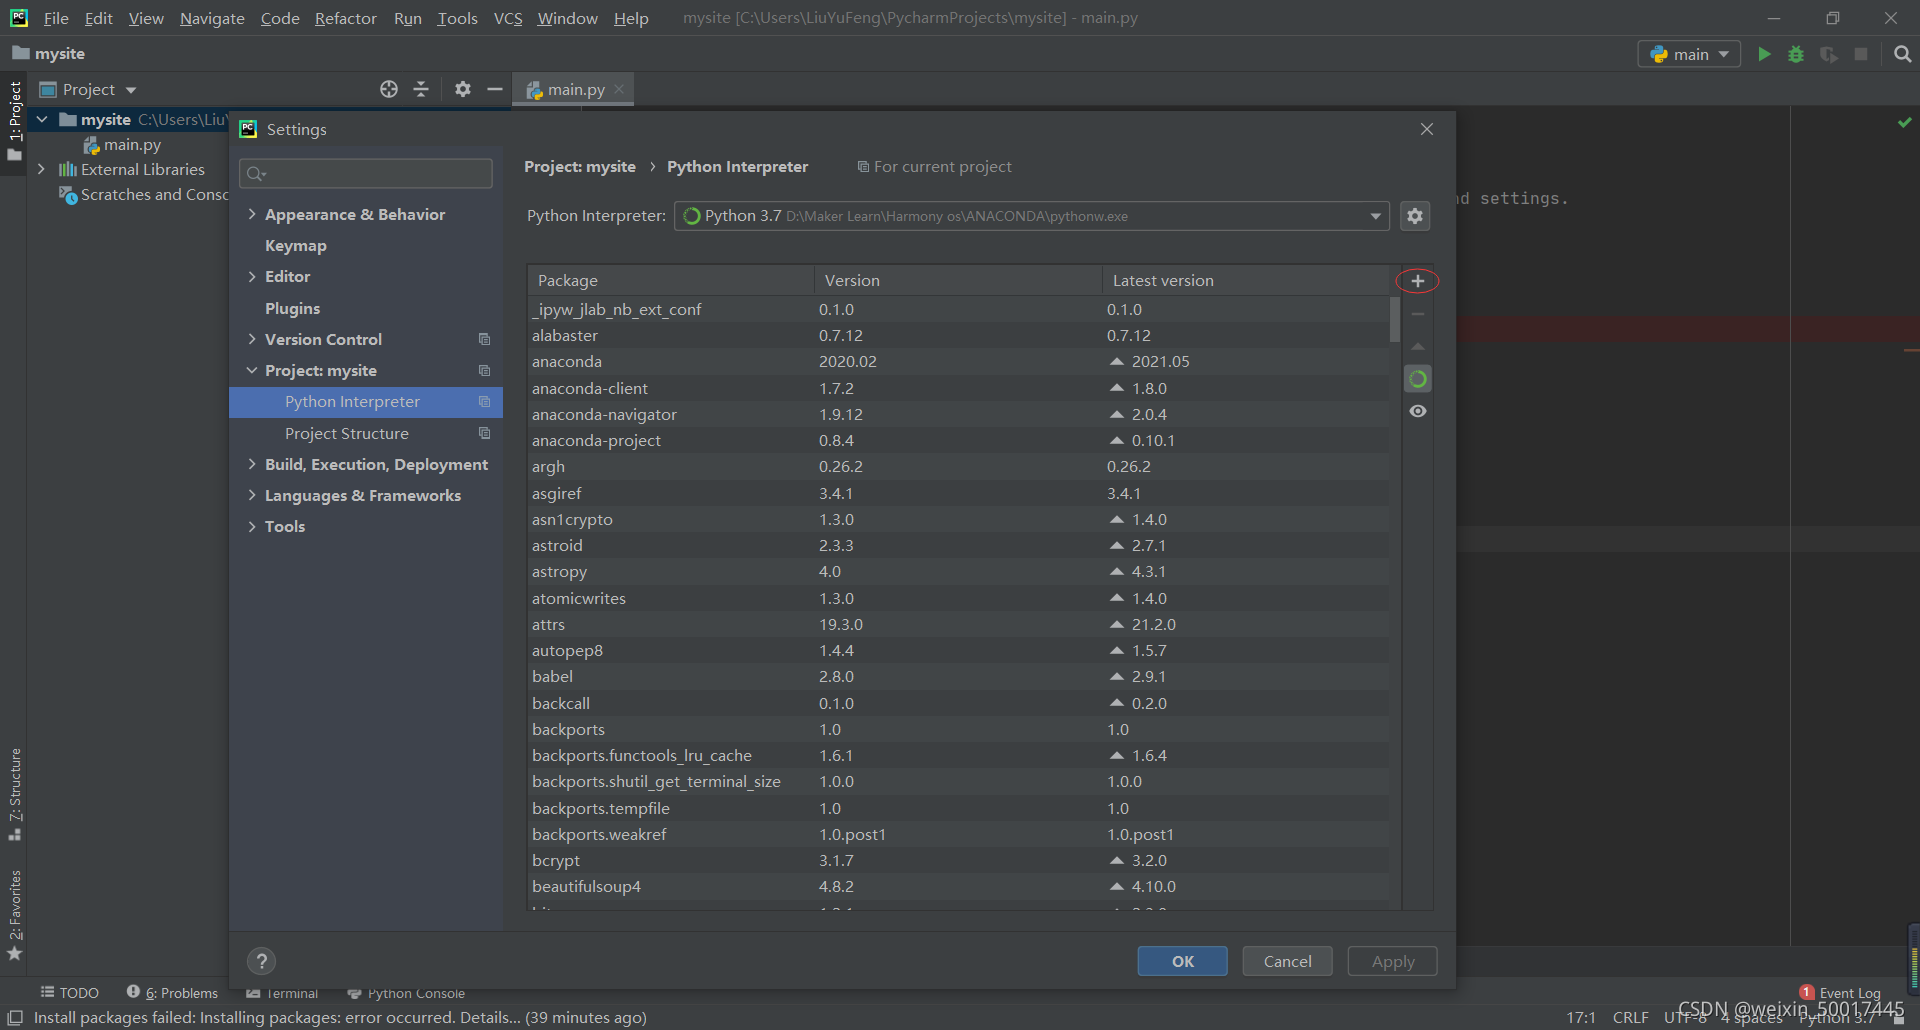Open the Project view dropdown

pos(88,89)
